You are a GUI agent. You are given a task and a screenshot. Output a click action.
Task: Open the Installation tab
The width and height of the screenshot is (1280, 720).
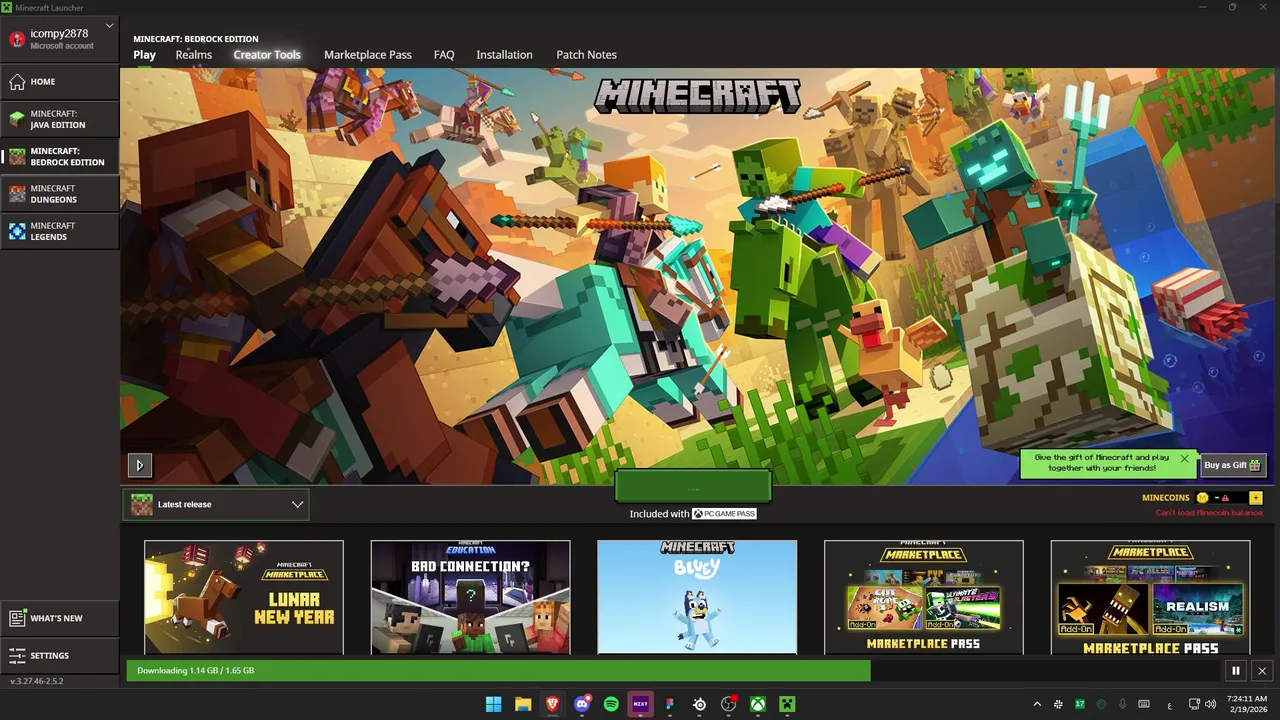[x=504, y=55]
